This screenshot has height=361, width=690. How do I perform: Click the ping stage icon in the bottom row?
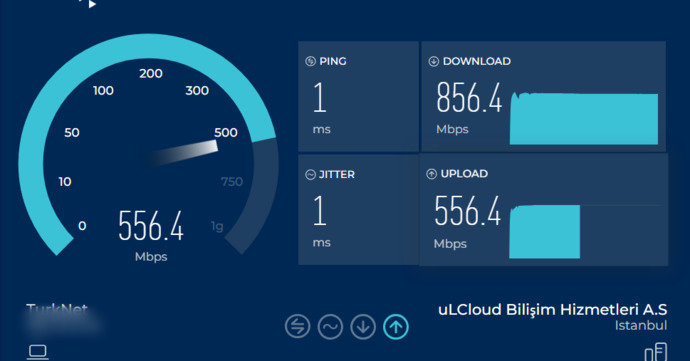click(297, 327)
